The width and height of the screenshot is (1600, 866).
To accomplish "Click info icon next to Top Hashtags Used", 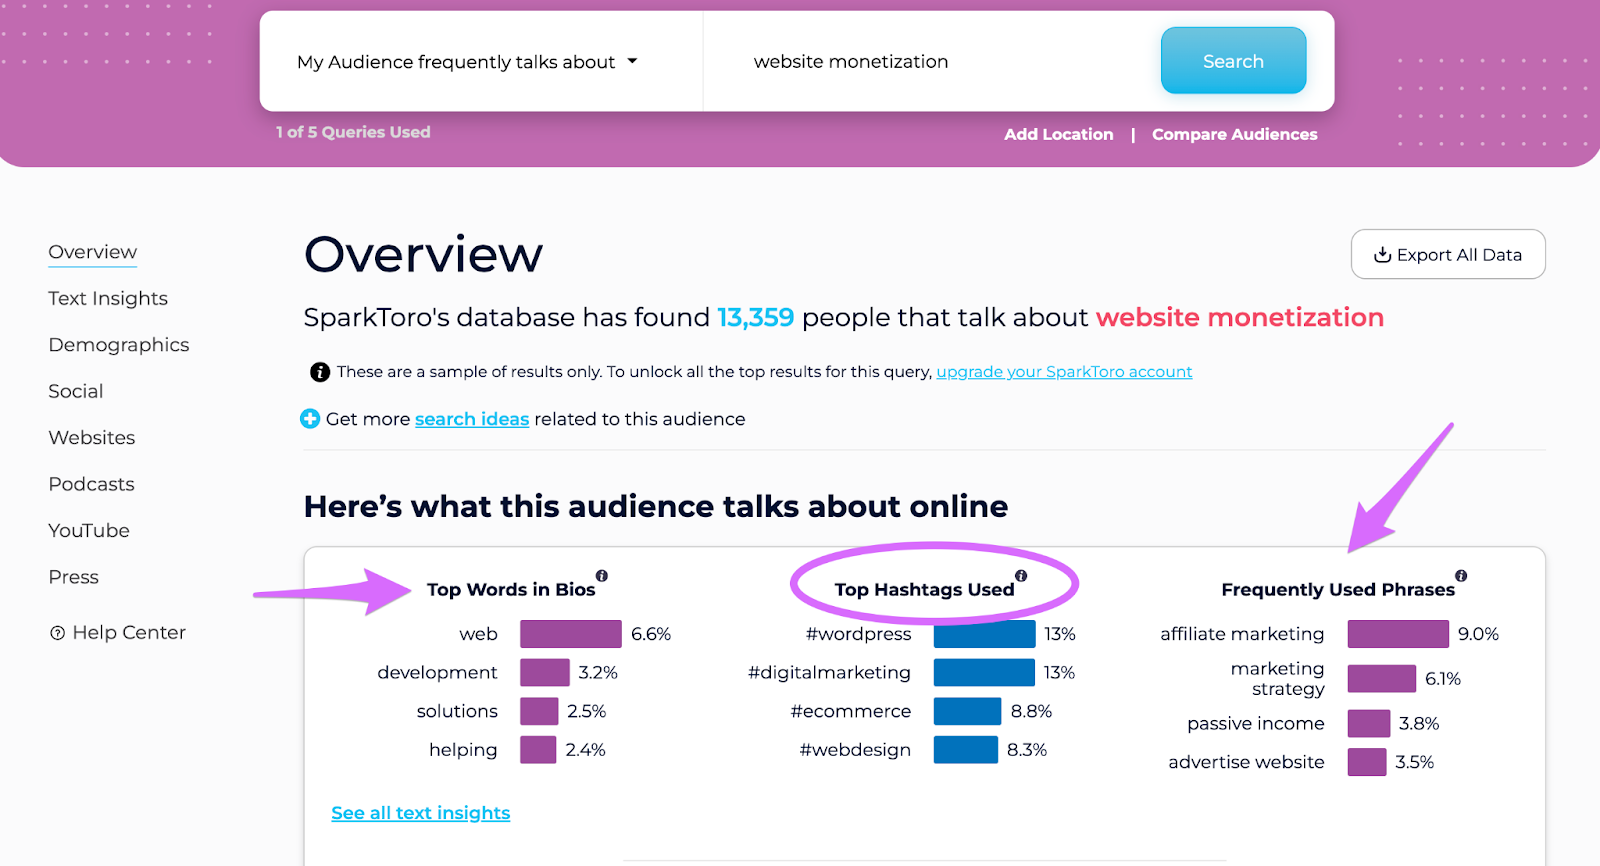I will [x=1021, y=576].
